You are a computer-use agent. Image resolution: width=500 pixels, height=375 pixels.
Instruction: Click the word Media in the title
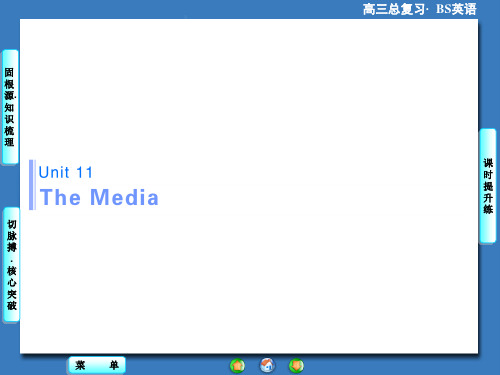[124, 197]
